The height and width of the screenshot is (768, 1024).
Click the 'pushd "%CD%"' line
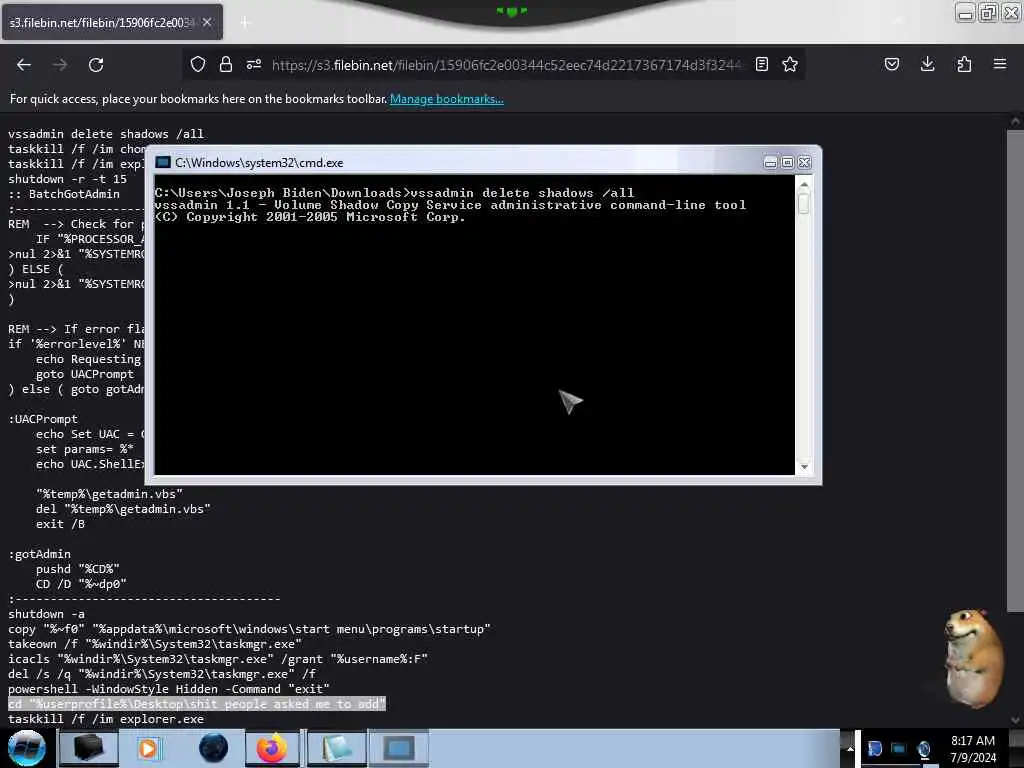[78, 569]
